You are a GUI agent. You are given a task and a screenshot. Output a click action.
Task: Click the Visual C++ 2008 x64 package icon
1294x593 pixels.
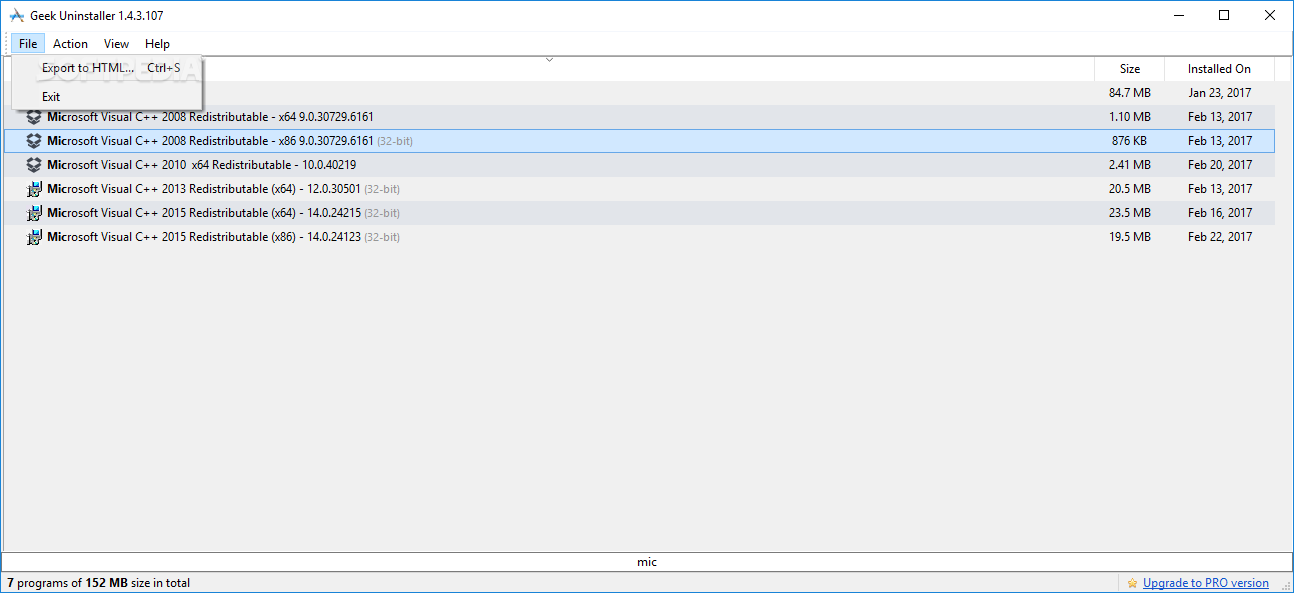click(x=34, y=117)
